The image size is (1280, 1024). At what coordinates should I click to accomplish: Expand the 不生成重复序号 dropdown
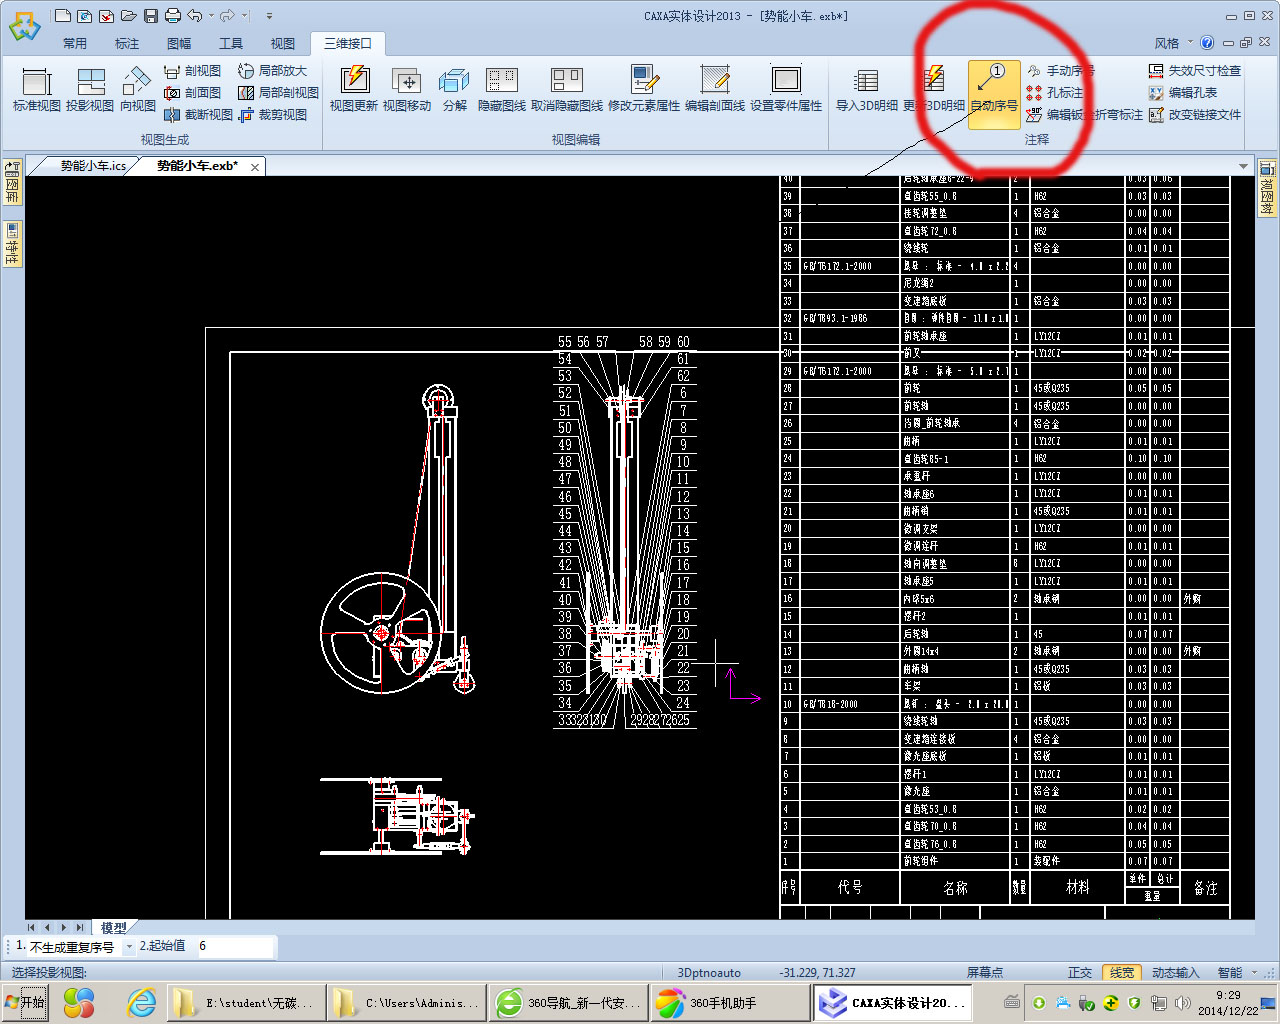[128, 946]
